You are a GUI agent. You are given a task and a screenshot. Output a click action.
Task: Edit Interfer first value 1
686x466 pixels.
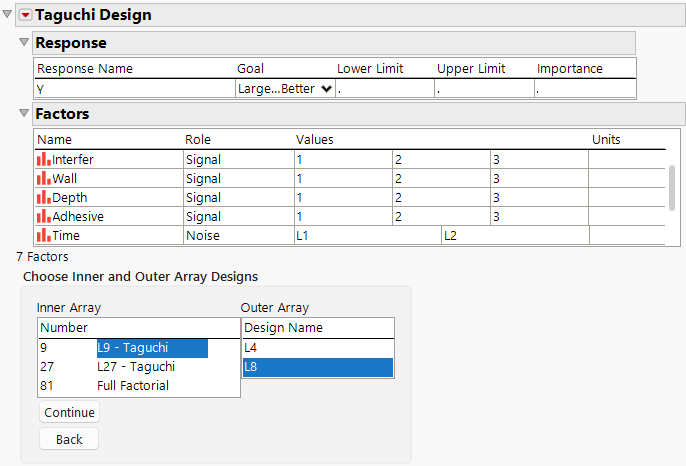[343, 159]
